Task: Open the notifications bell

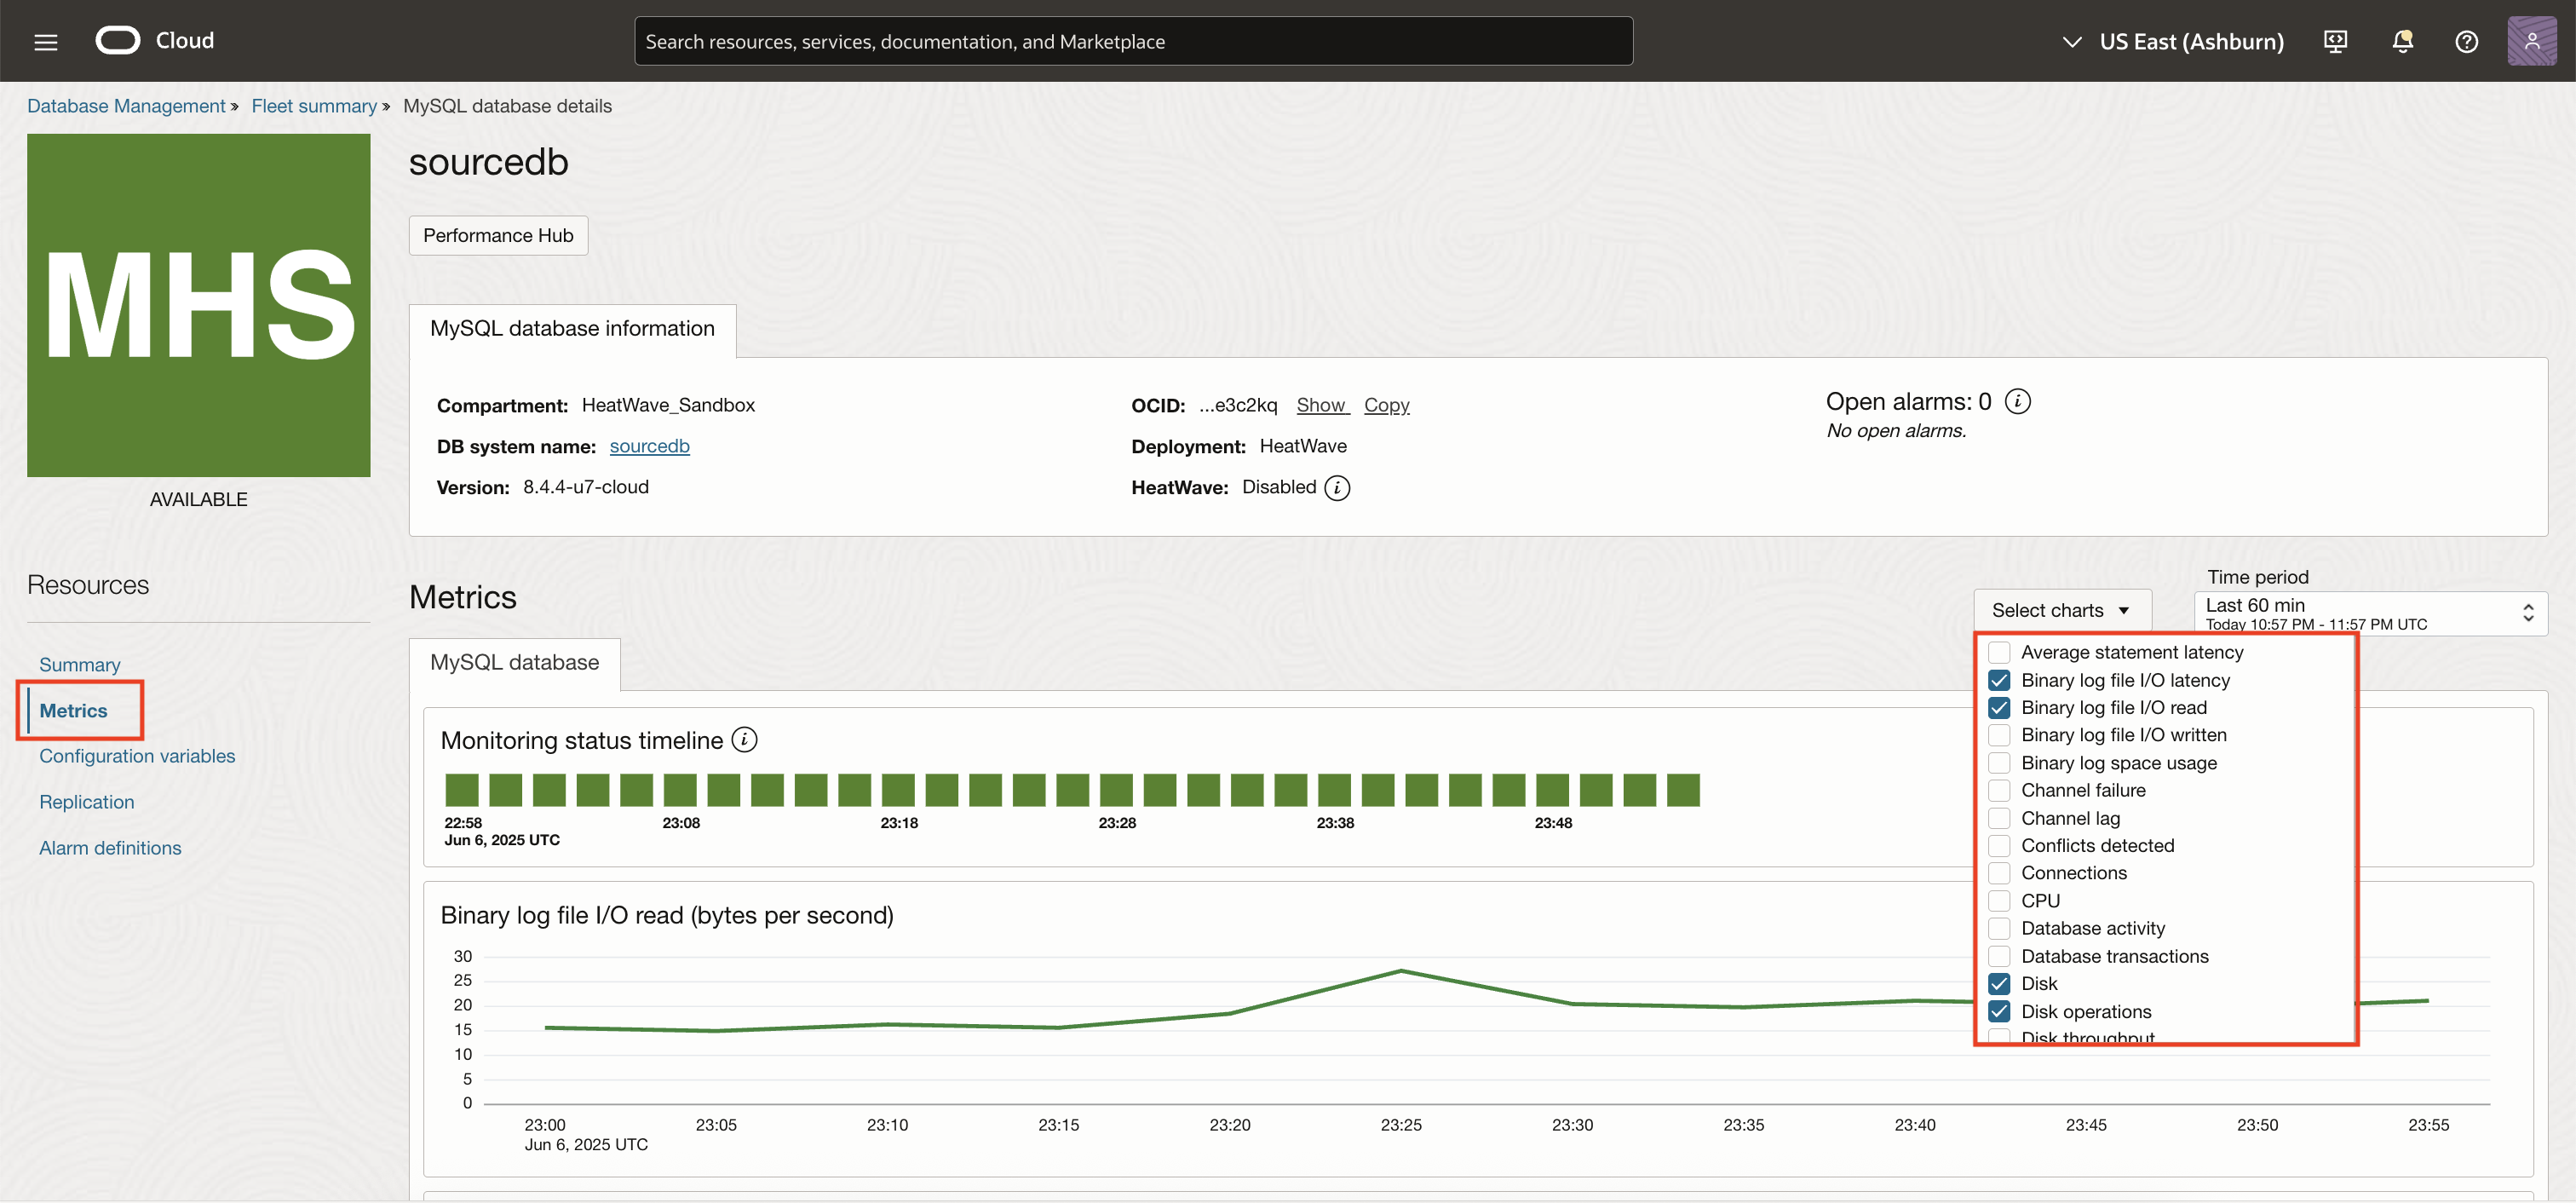Action: [x=2402, y=41]
